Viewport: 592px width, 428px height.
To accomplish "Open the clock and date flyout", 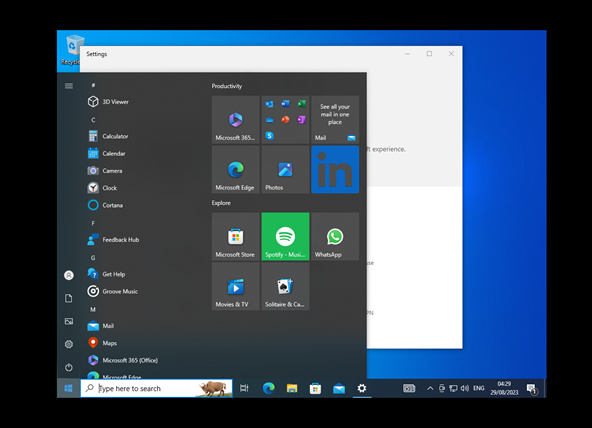I will (504, 388).
